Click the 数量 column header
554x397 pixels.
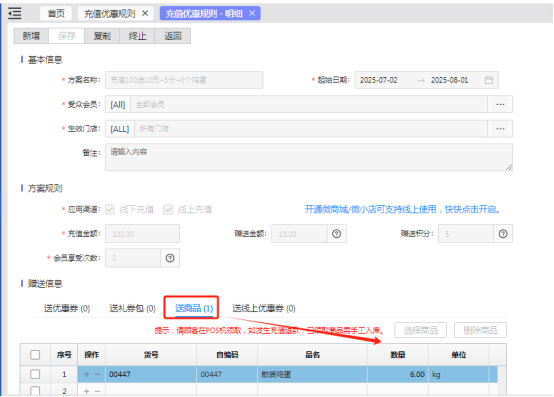(x=398, y=355)
